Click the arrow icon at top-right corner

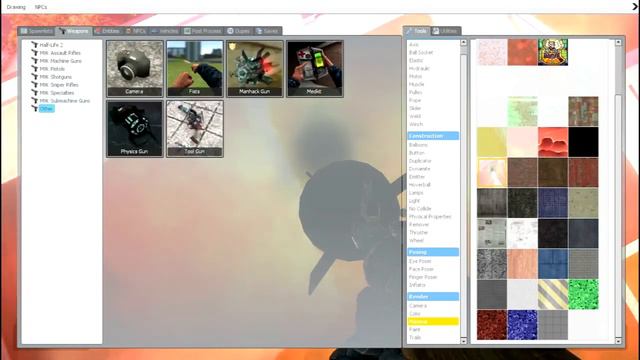point(635,6)
